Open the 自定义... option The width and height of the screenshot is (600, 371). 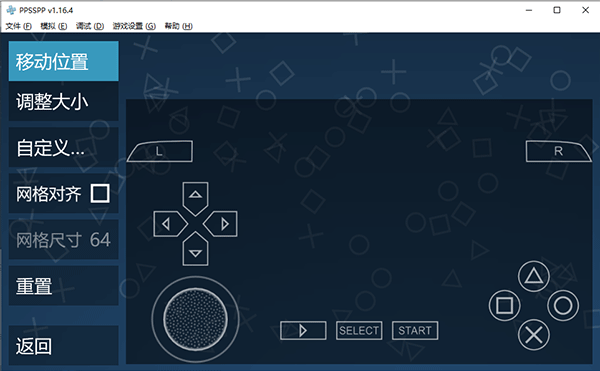coord(64,148)
